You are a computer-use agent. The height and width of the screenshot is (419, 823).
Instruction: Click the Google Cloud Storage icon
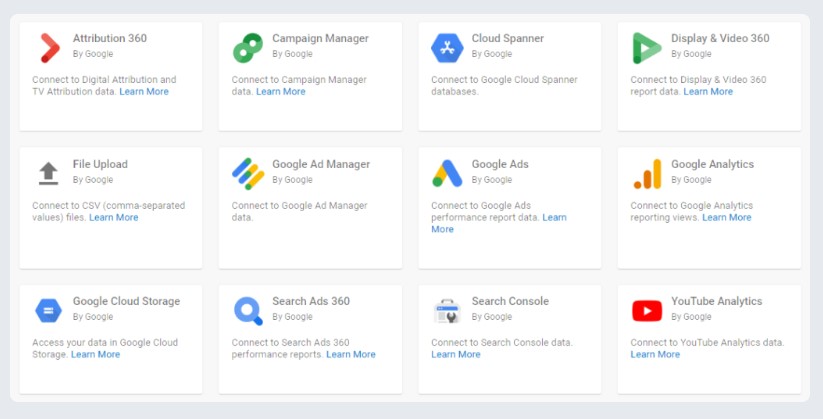tap(48, 310)
